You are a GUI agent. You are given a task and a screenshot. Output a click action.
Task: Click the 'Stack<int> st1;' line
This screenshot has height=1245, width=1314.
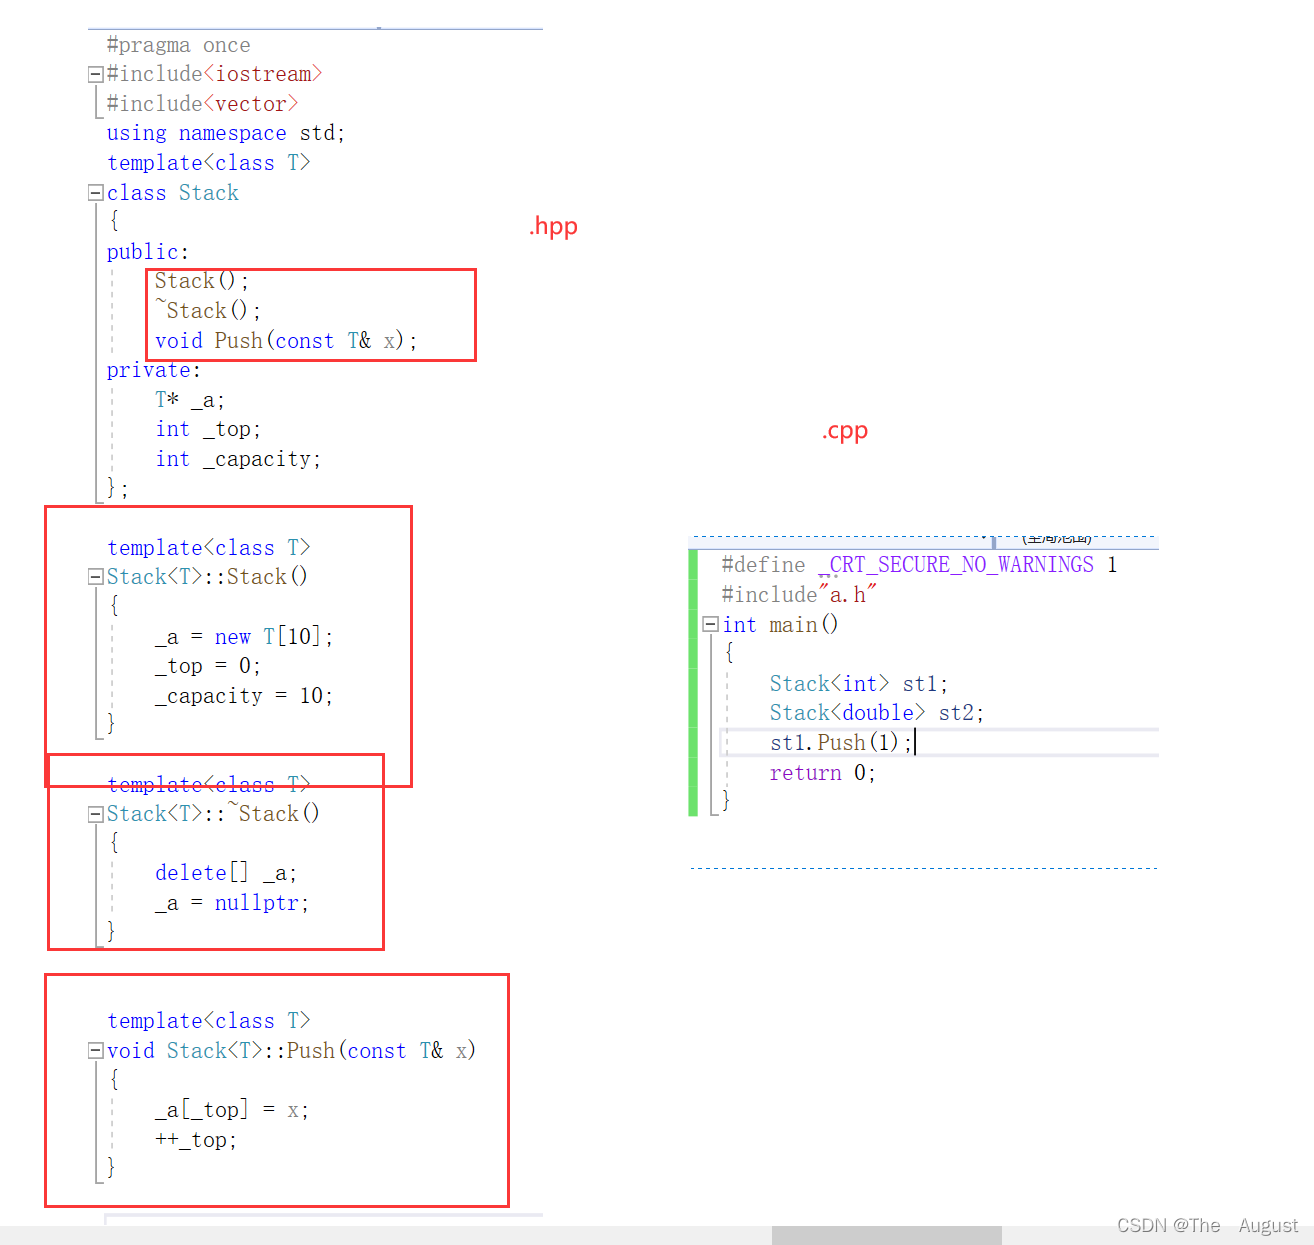(859, 684)
